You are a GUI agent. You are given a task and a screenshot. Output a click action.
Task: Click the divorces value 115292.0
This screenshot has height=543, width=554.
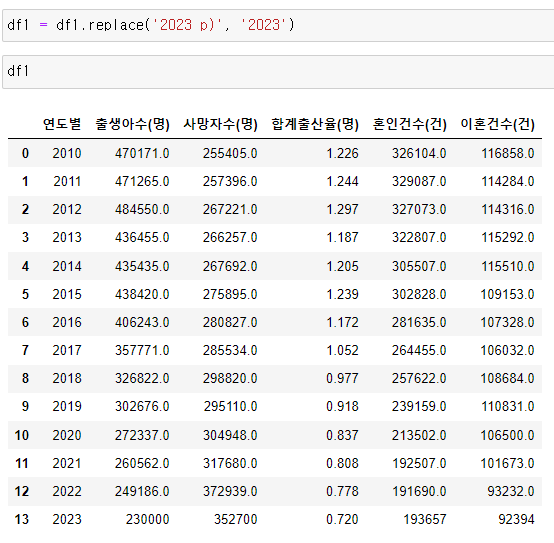(x=508, y=237)
